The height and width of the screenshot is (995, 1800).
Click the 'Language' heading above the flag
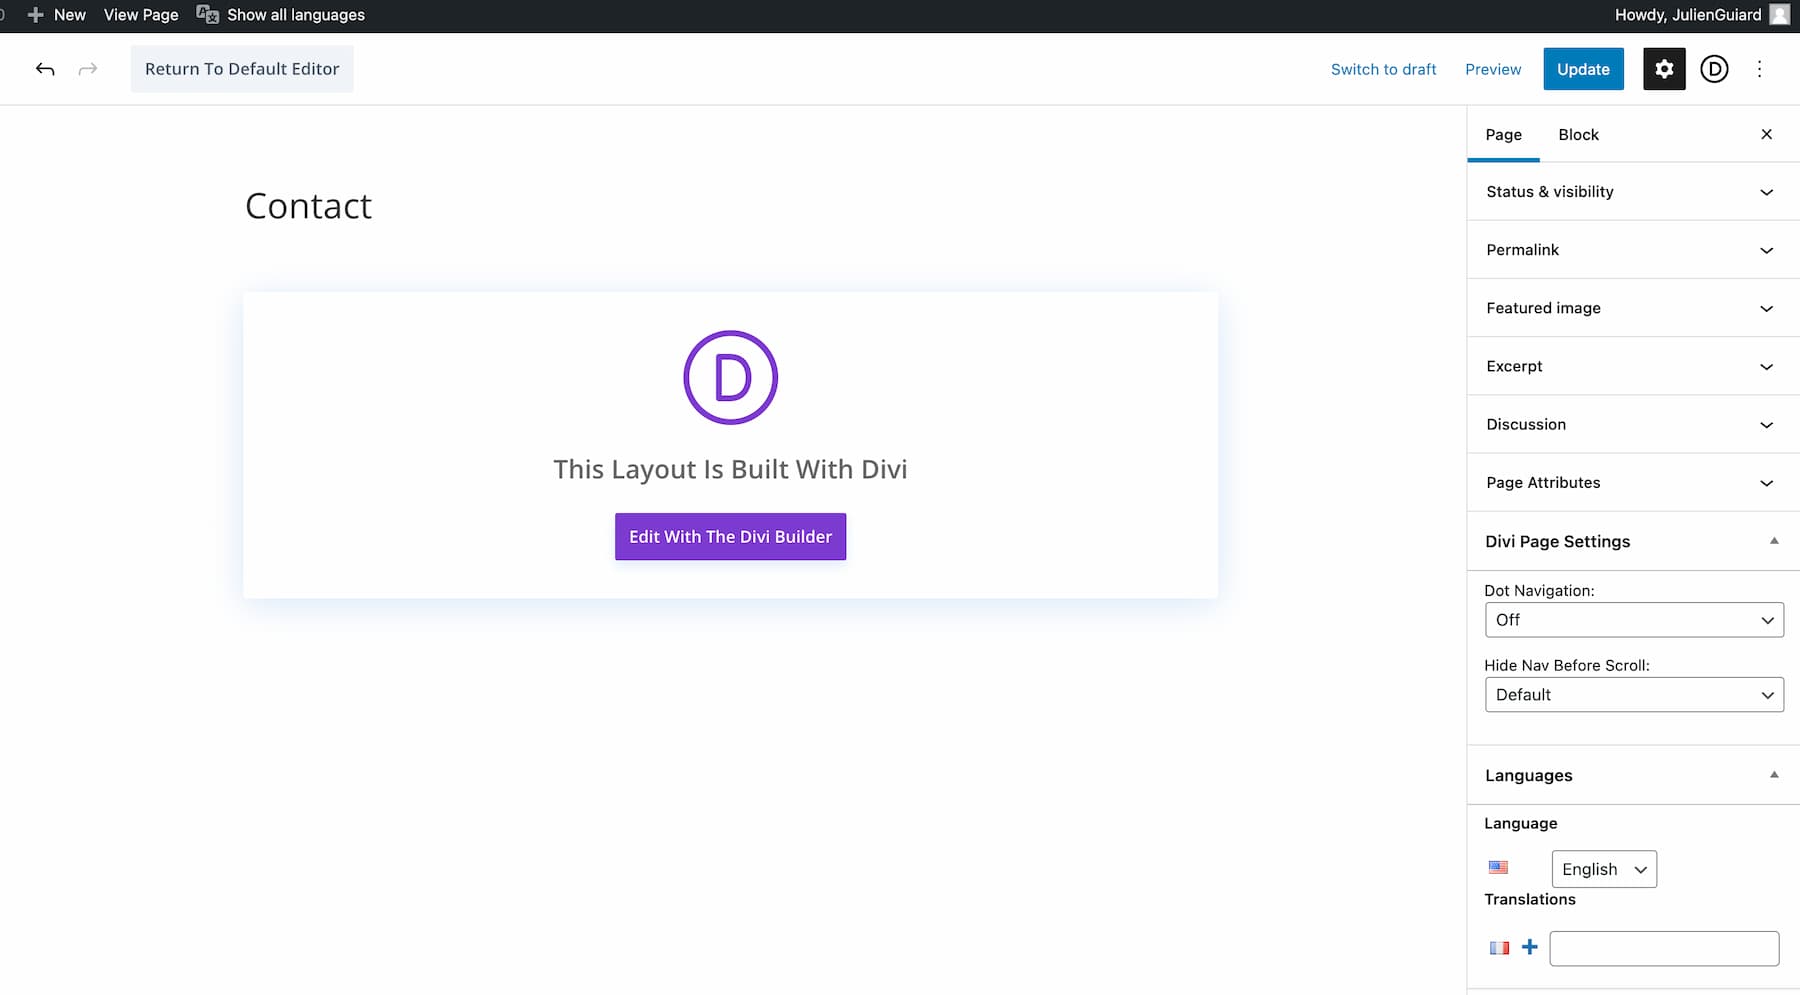1521,823
